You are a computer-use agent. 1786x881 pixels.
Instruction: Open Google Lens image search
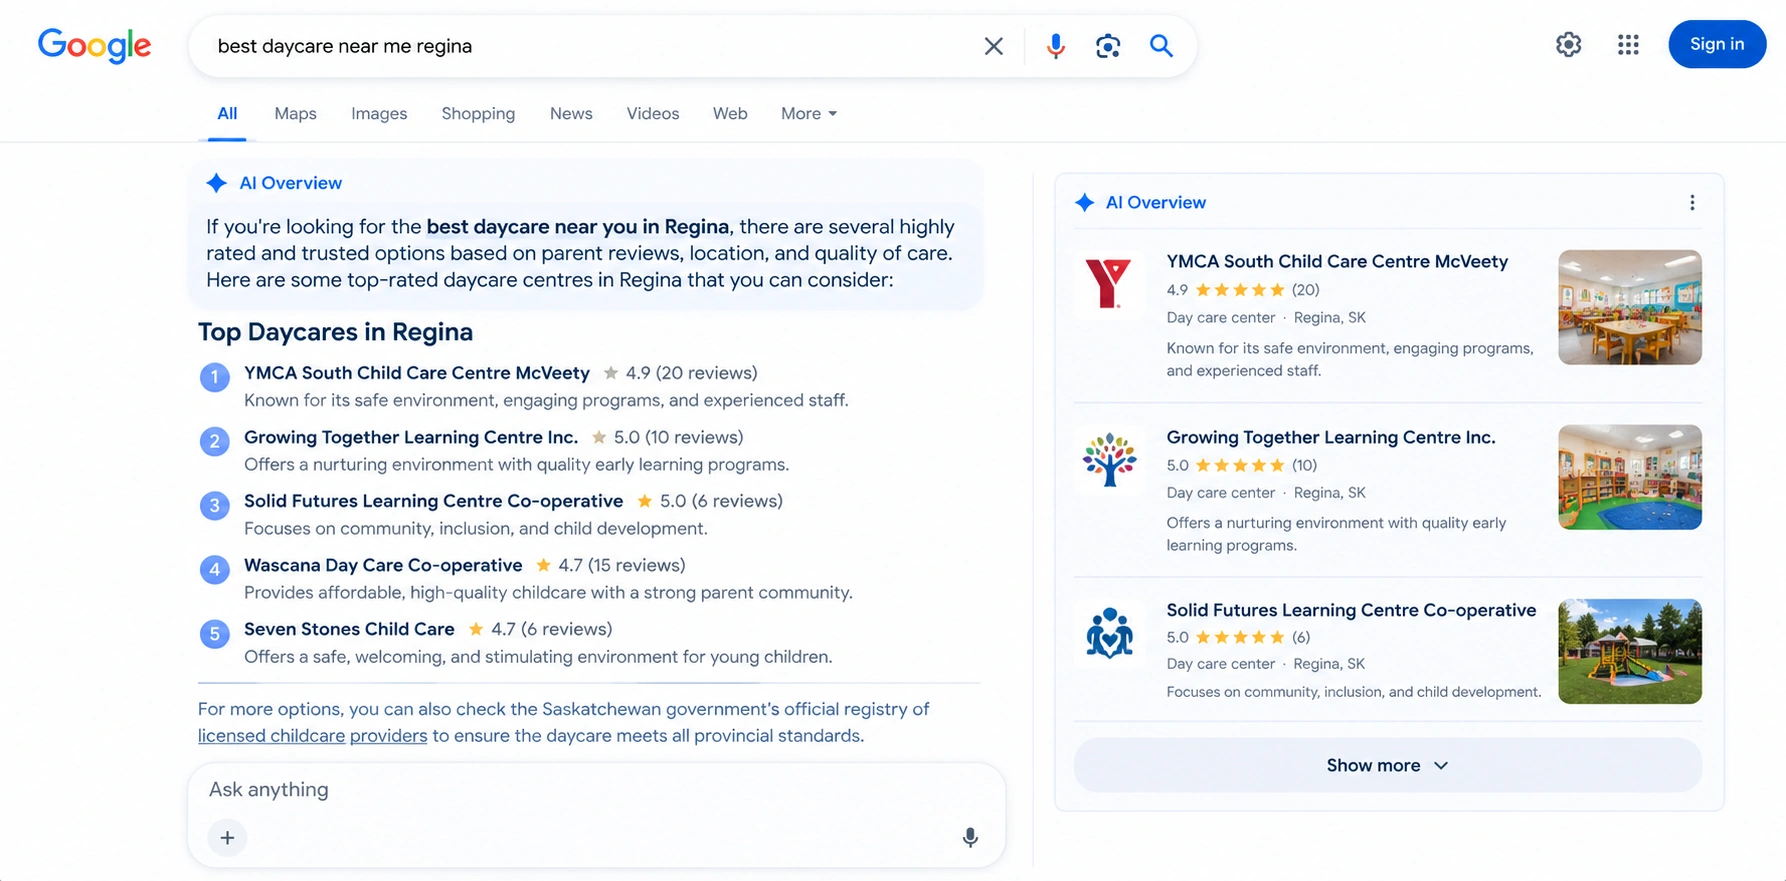pos(1108,46)
